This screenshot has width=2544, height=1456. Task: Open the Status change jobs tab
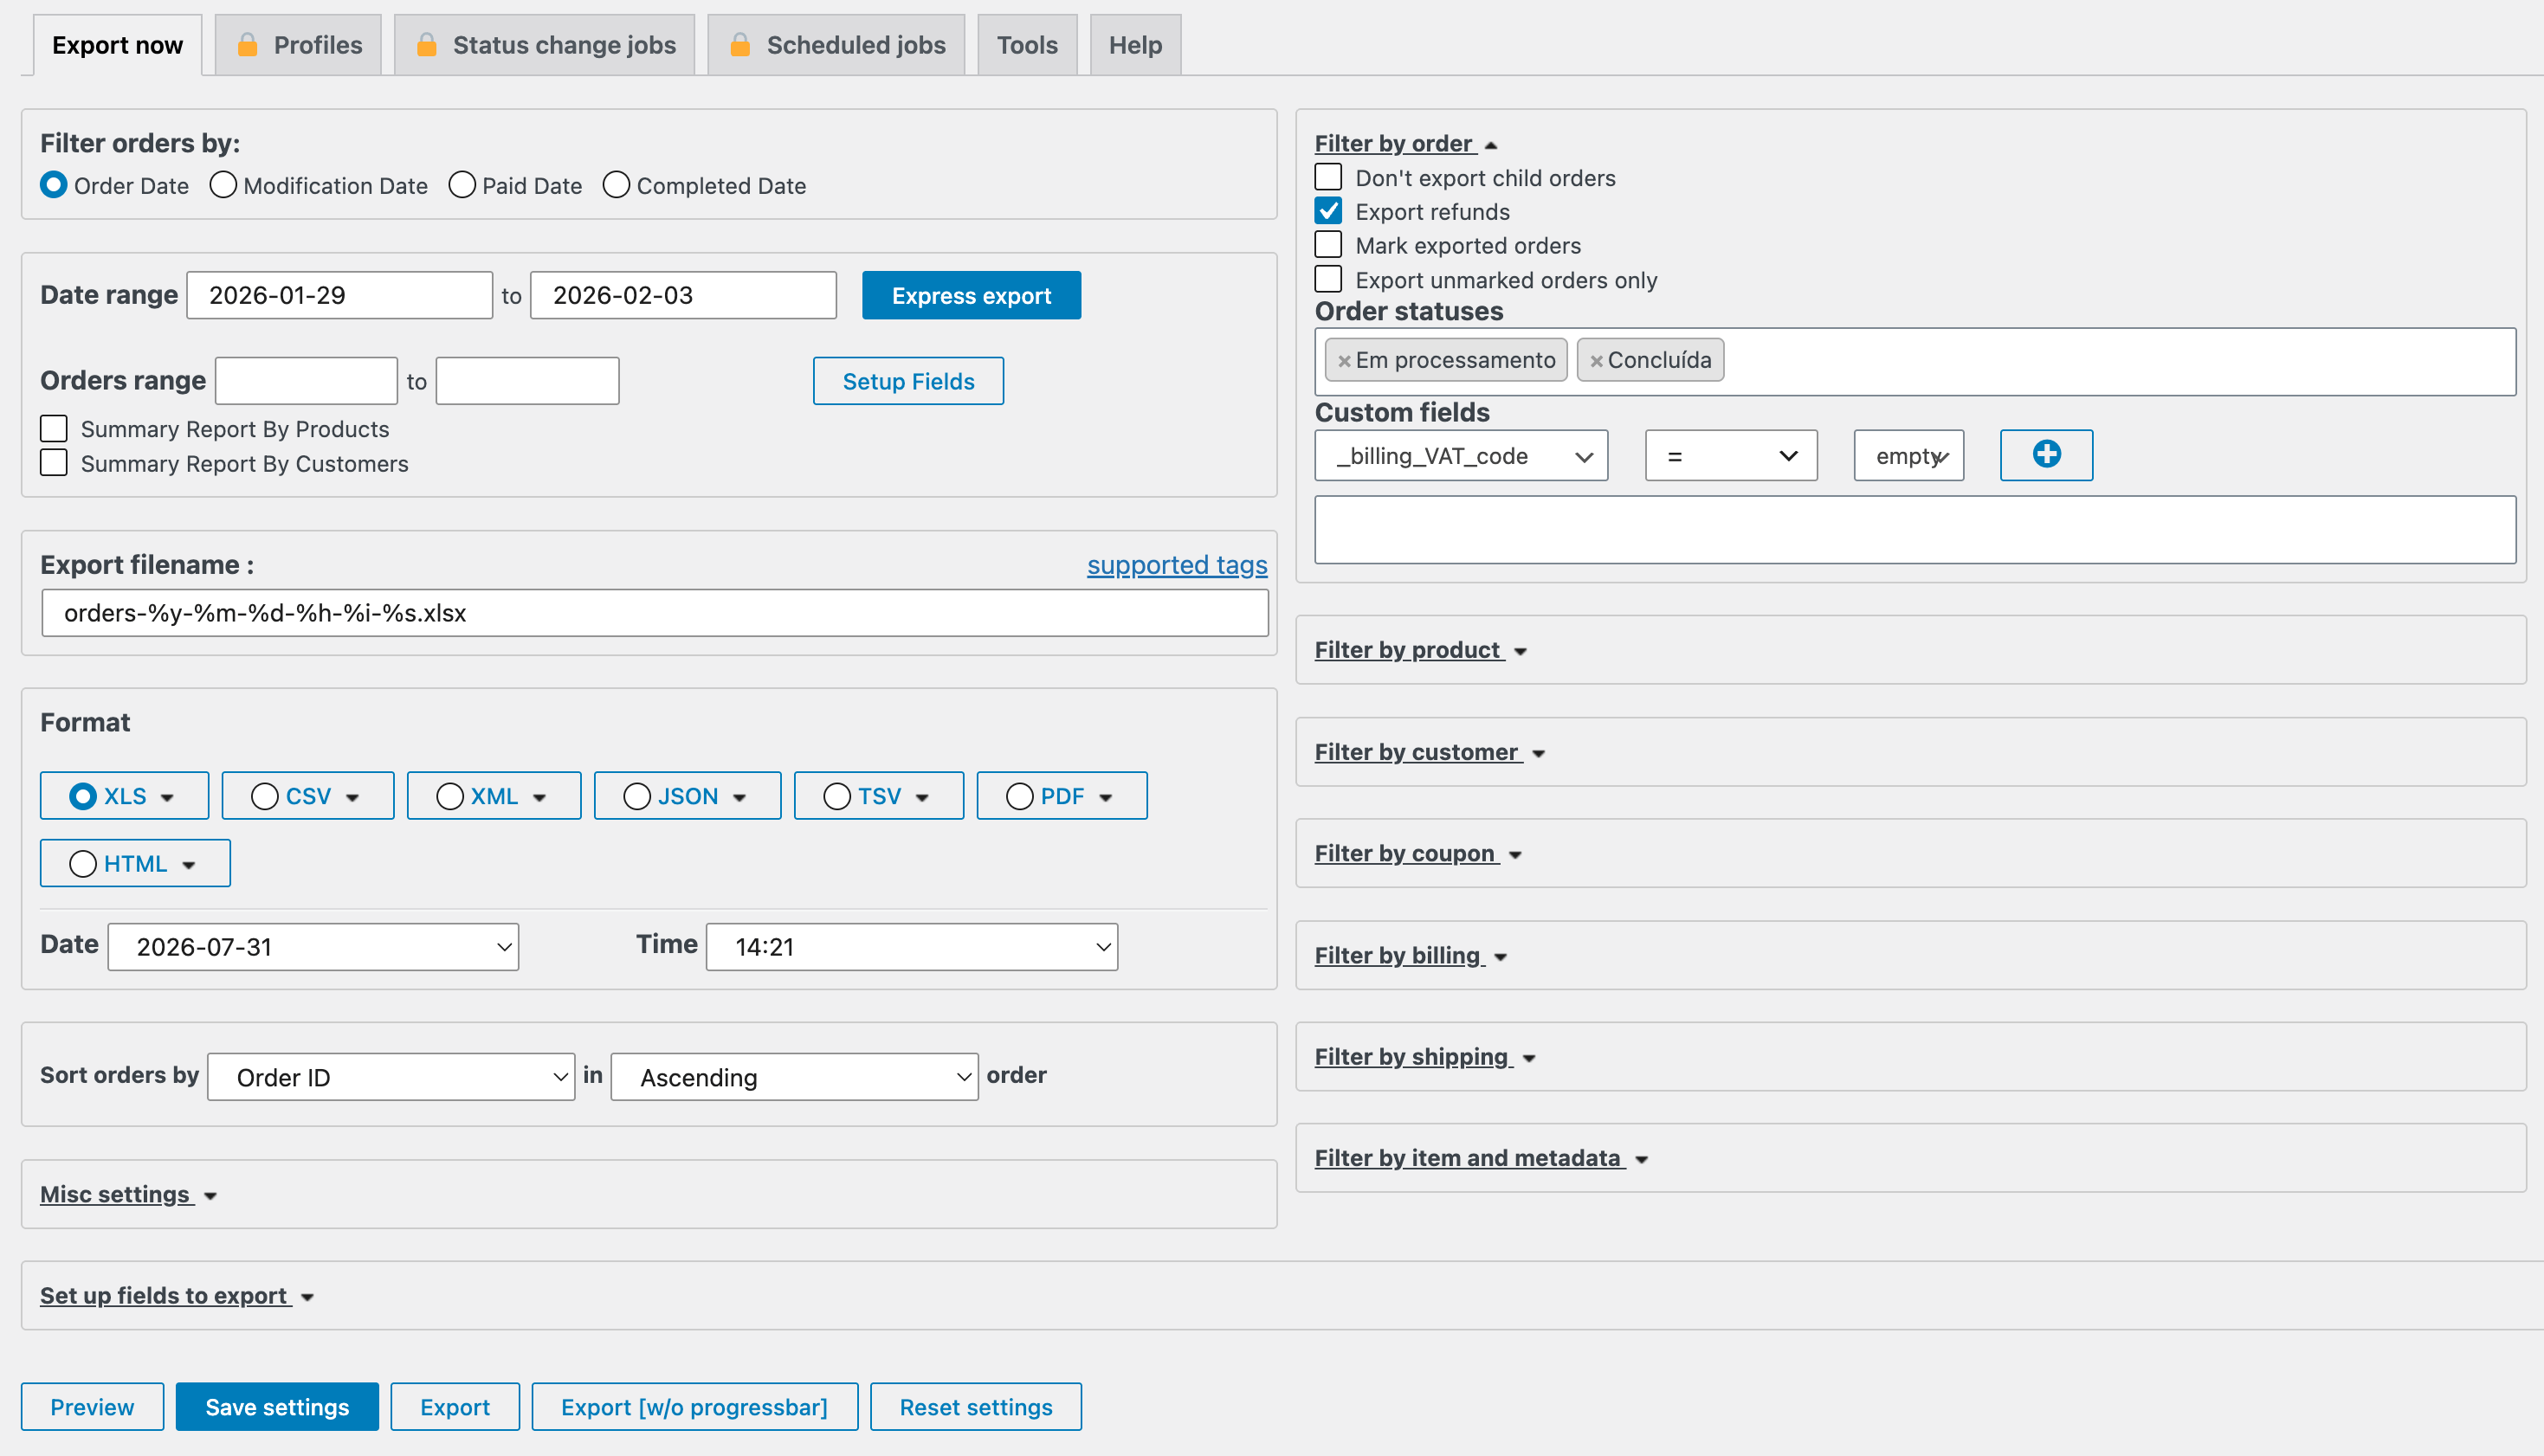coord(544,45)
